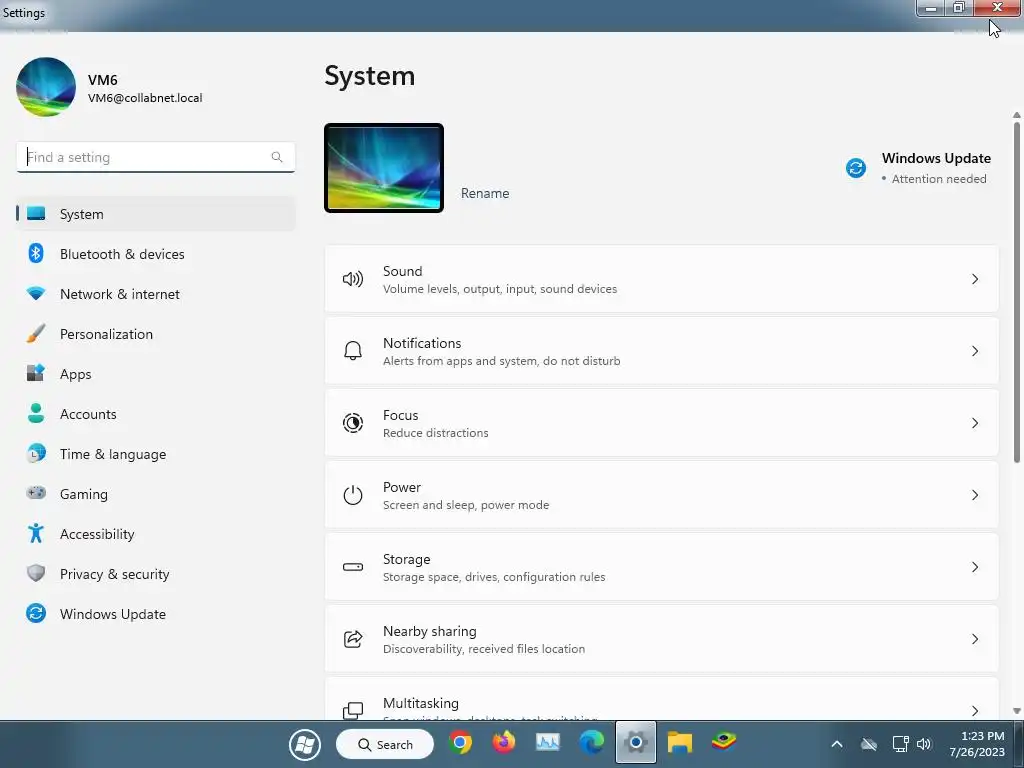This screenshot has width=1024, height=768.
Task: Expand the Storage row chevron
Action: click(x=974, y=567)
